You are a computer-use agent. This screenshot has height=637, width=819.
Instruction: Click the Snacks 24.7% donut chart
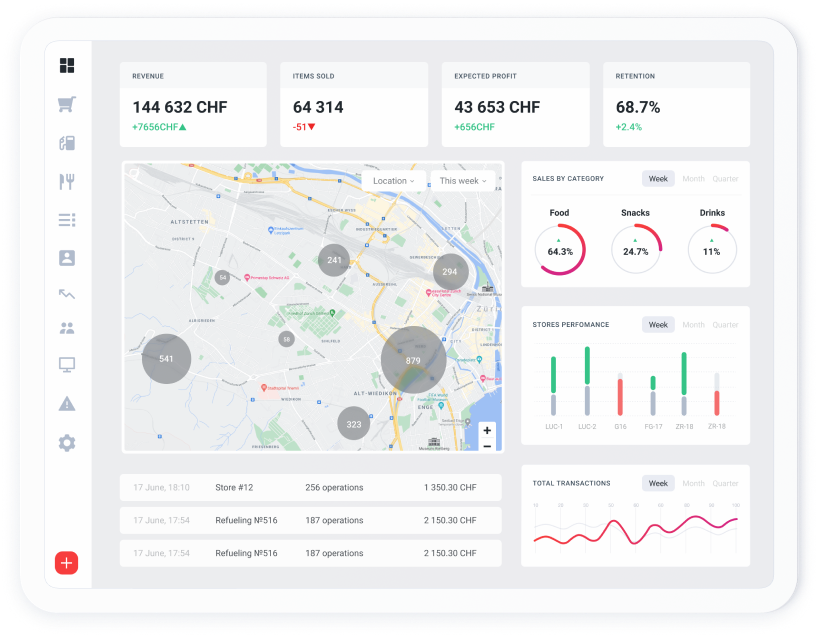click(x=636, y=250)
